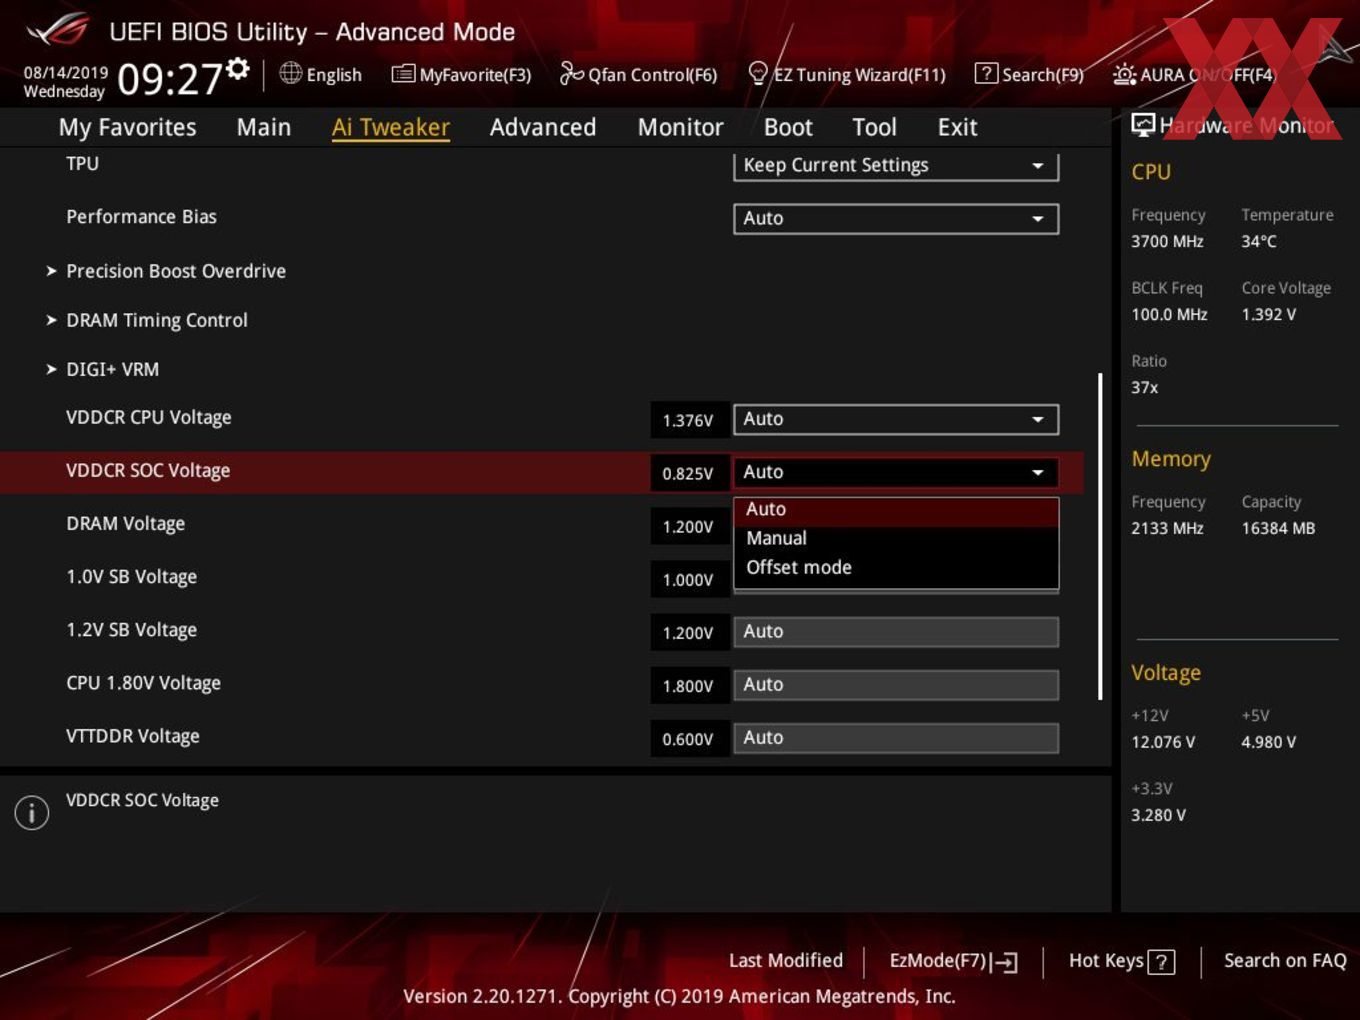
Task: Switch to Main tab
Action: click(264, 127)
